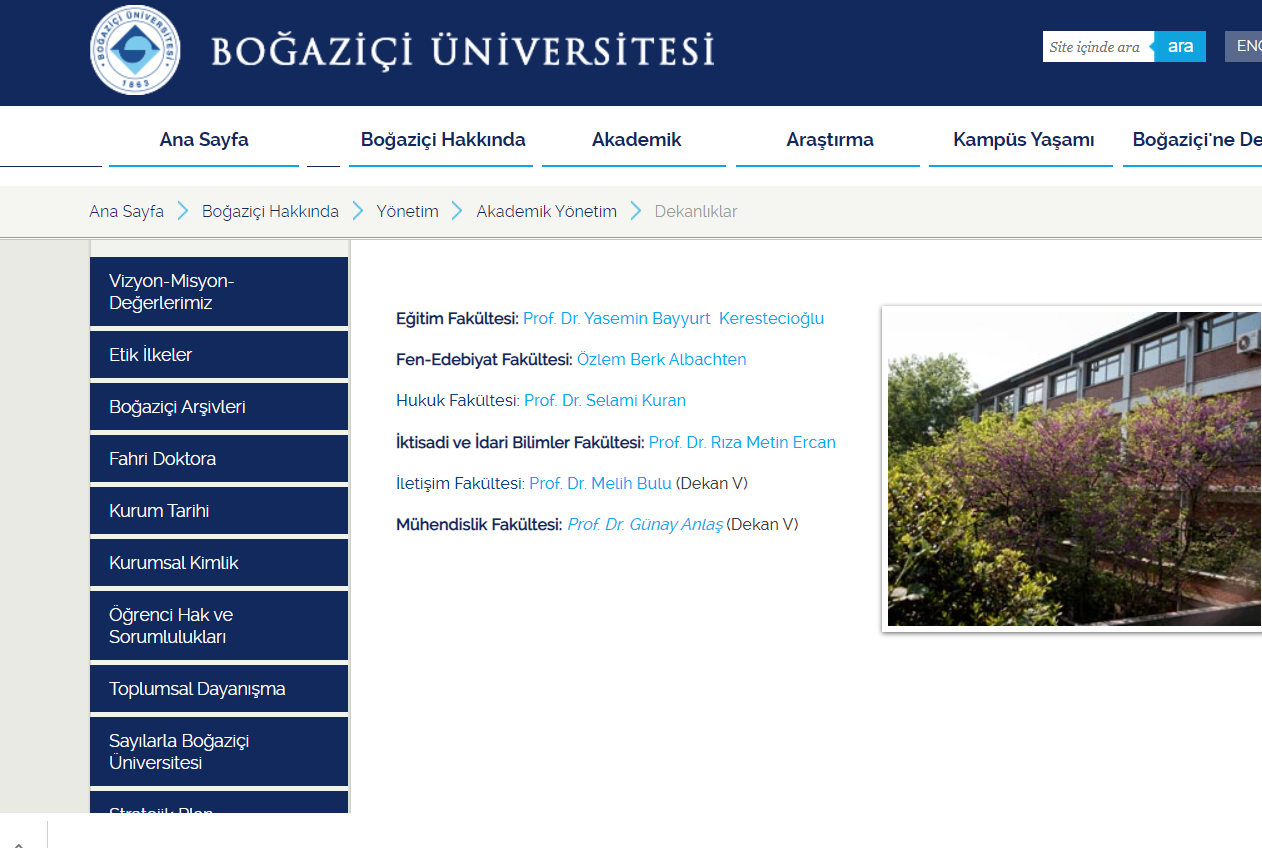Go to Kampüs Yaşamı menu item
The width and height of the screenshot is (1262, 848).
[x=1023, y=140]
